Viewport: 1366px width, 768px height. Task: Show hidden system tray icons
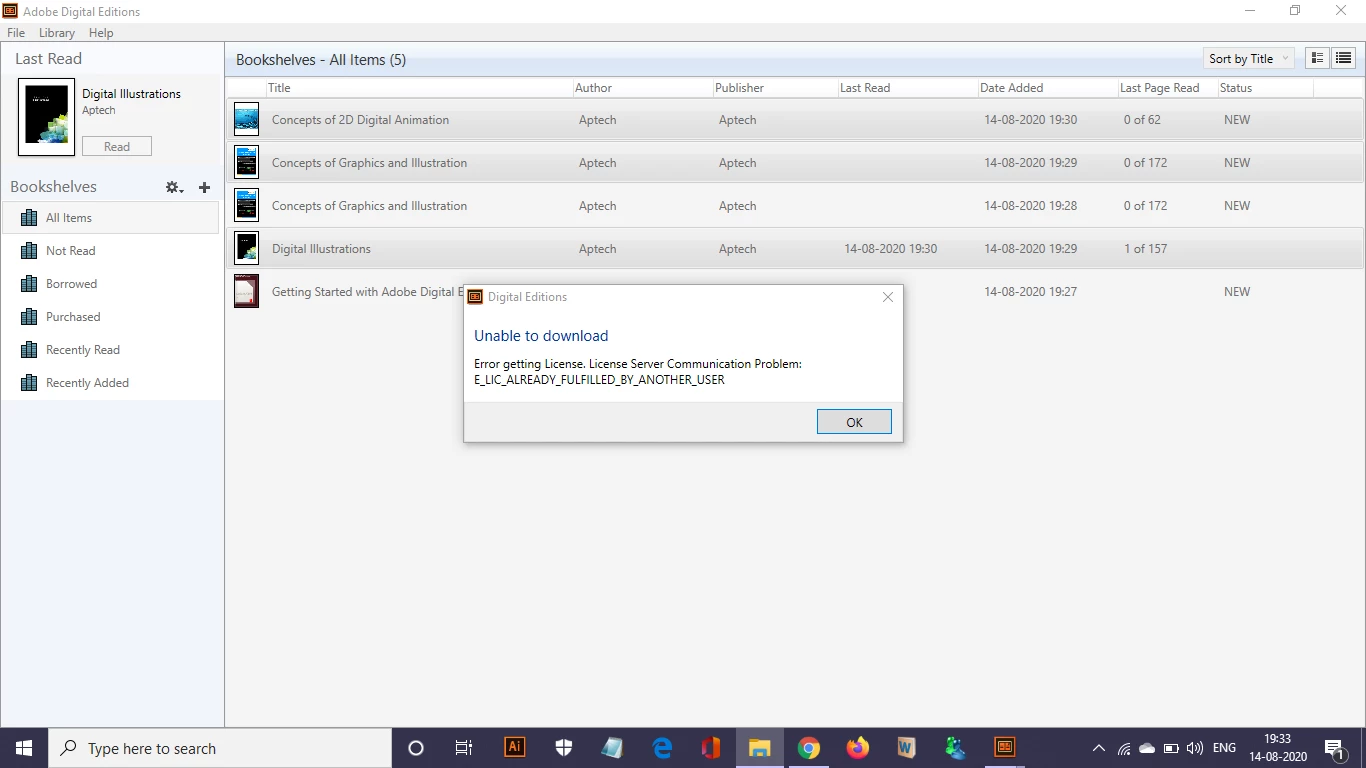click(1099, 749)
